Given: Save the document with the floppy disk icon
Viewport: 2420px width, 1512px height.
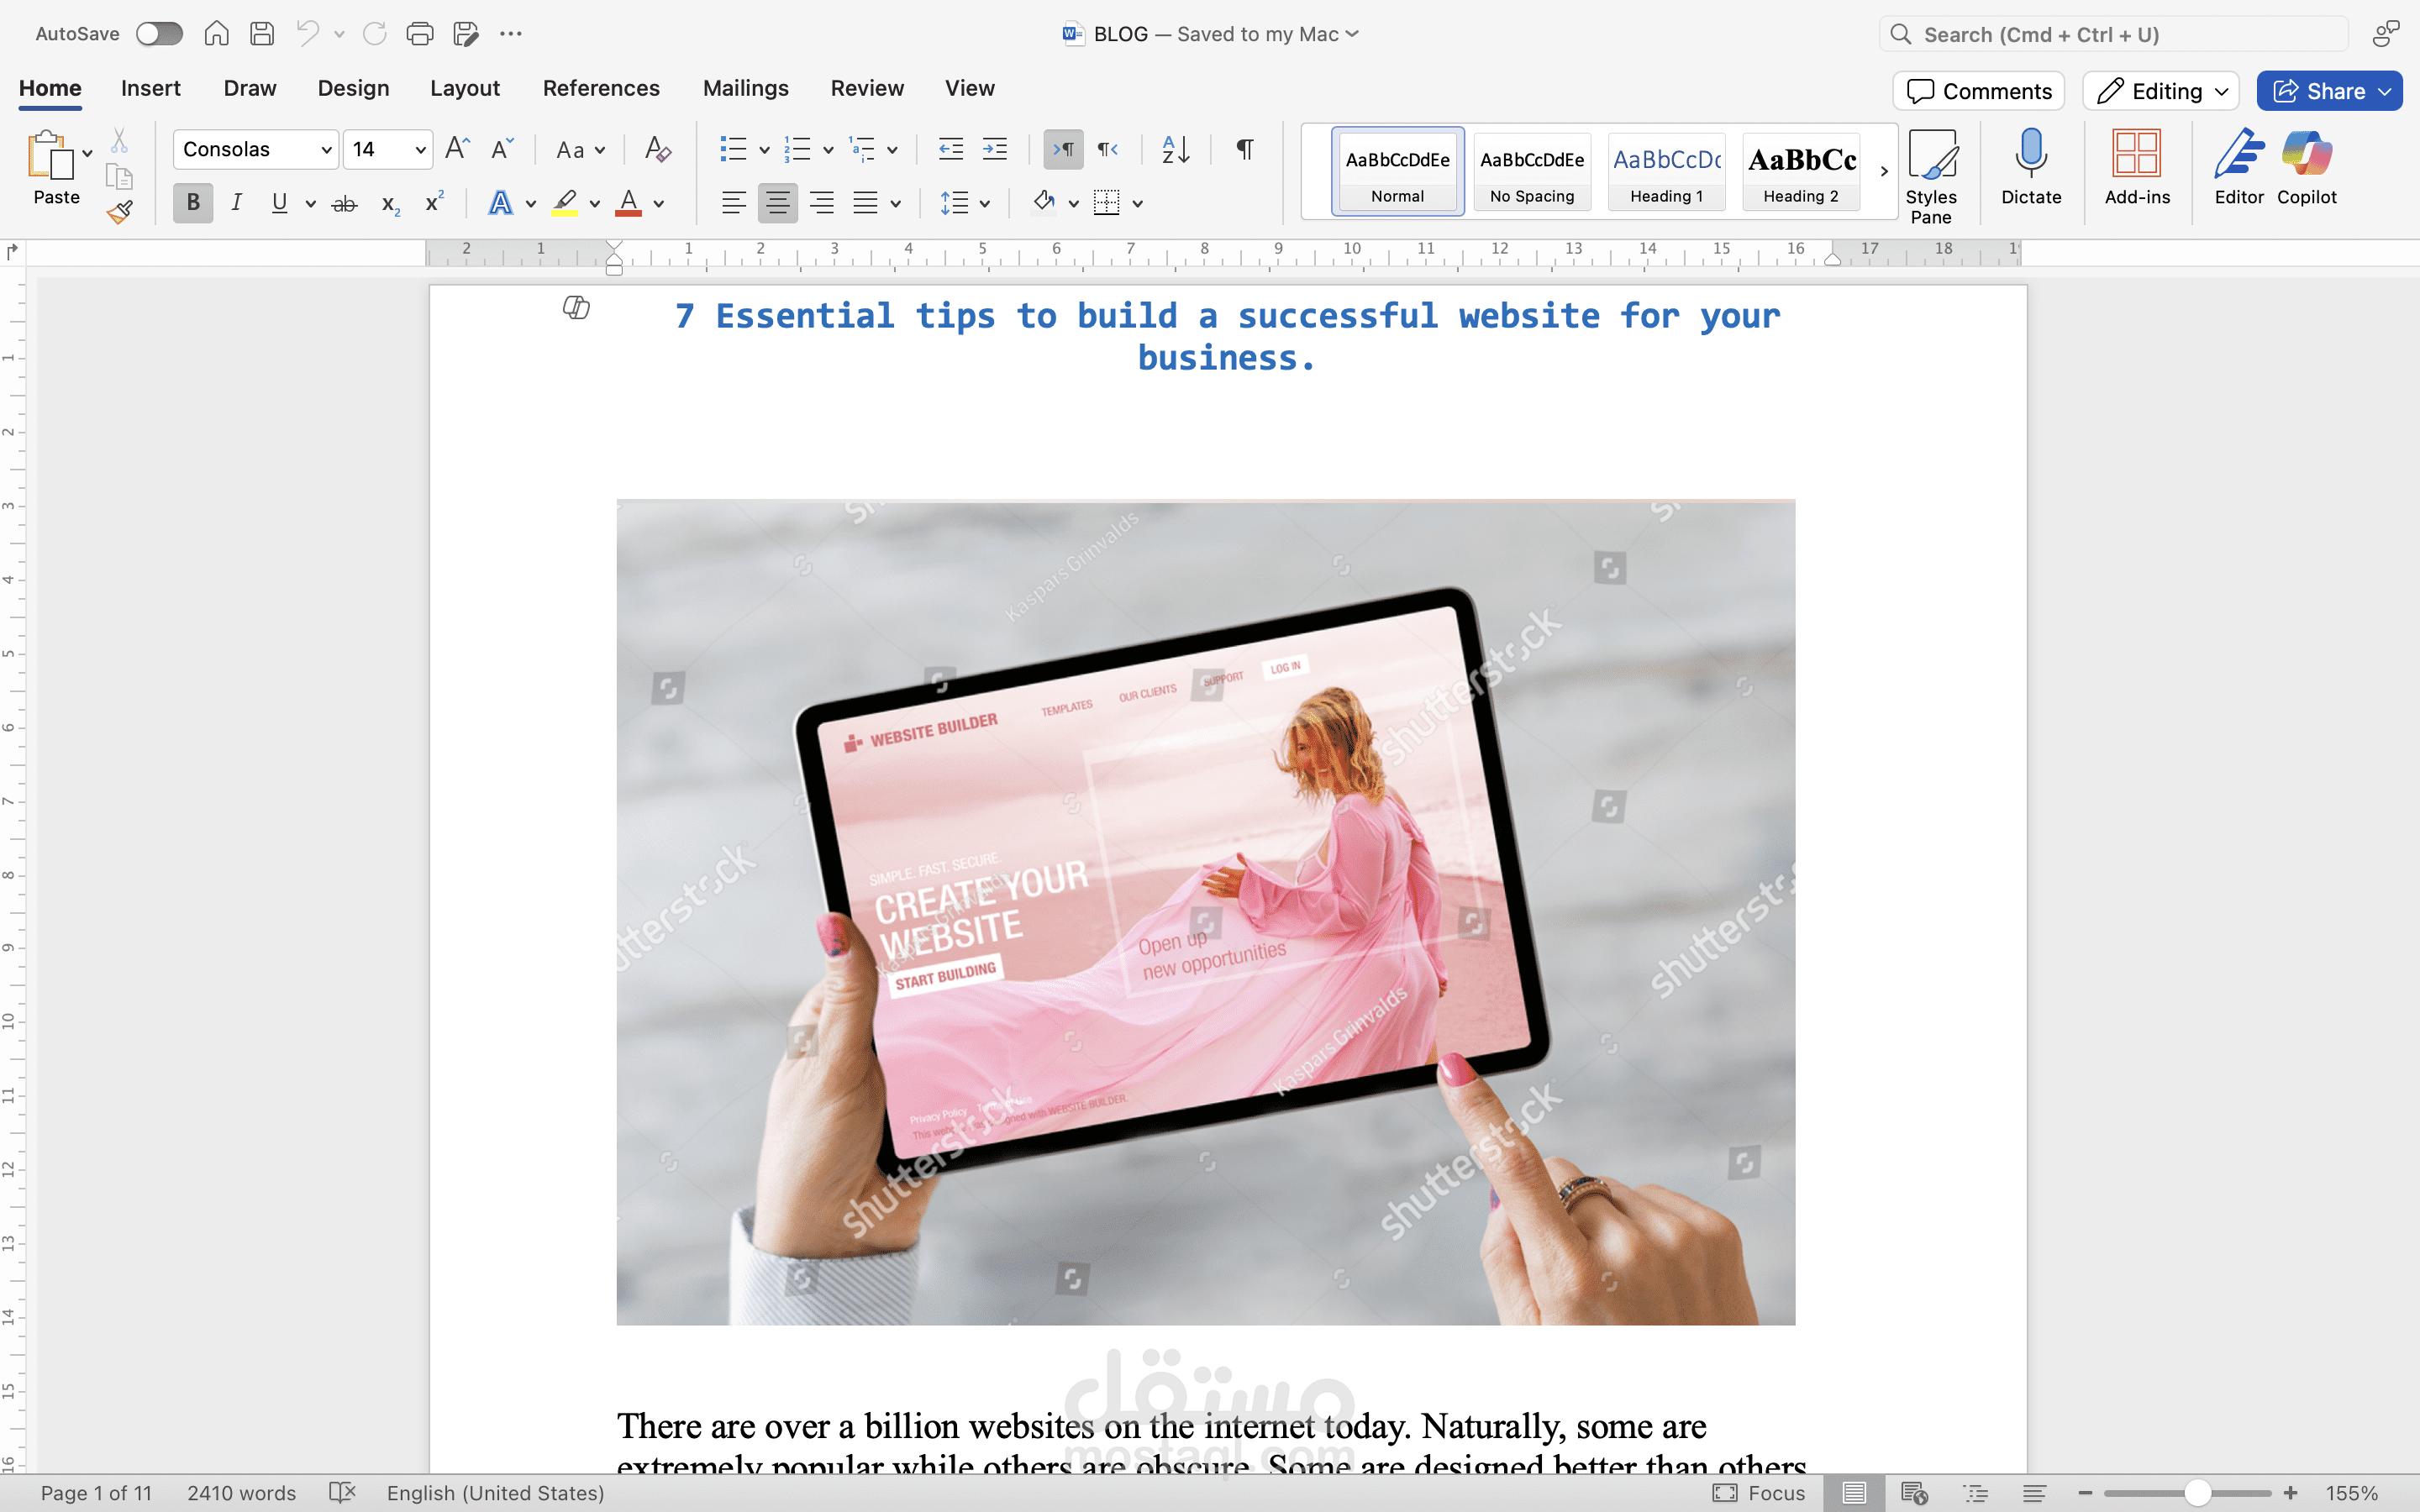Looking at the screenshot, I should click(x=262, y=34).
